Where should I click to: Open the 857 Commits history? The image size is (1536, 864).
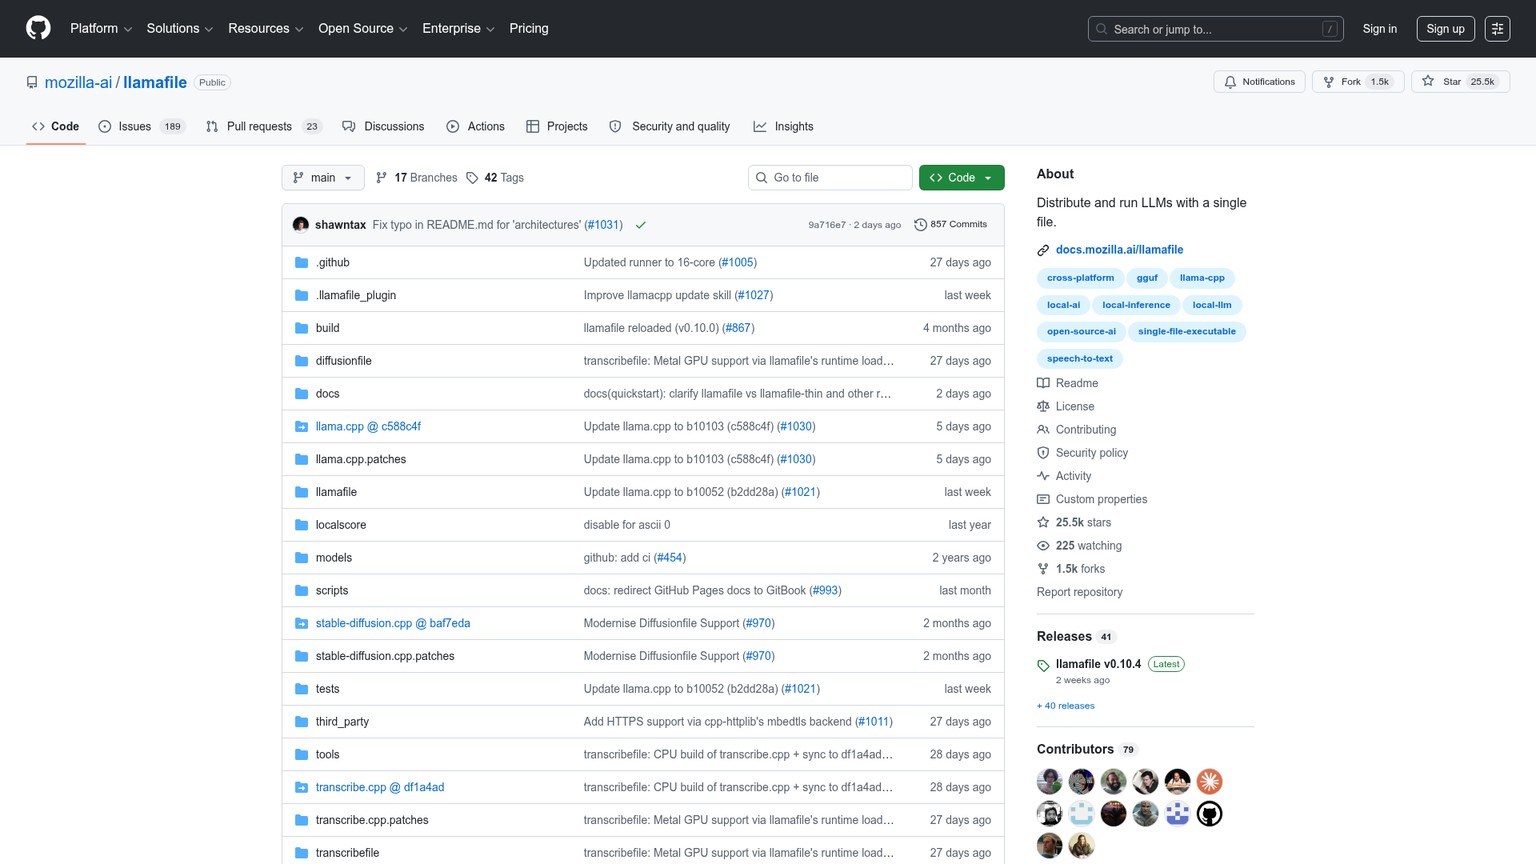(951, 225)
